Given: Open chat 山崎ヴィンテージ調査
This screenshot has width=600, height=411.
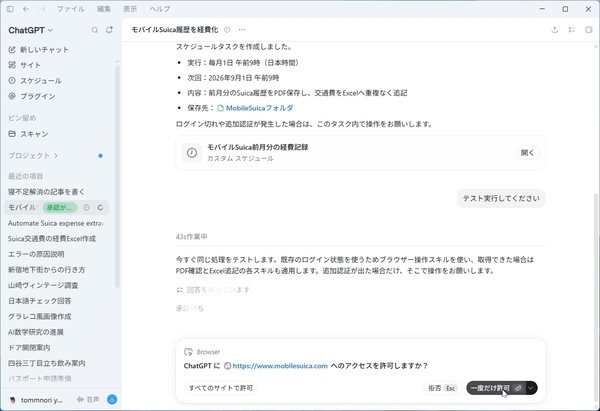Looking at the screenshot, I should [43, 285].
